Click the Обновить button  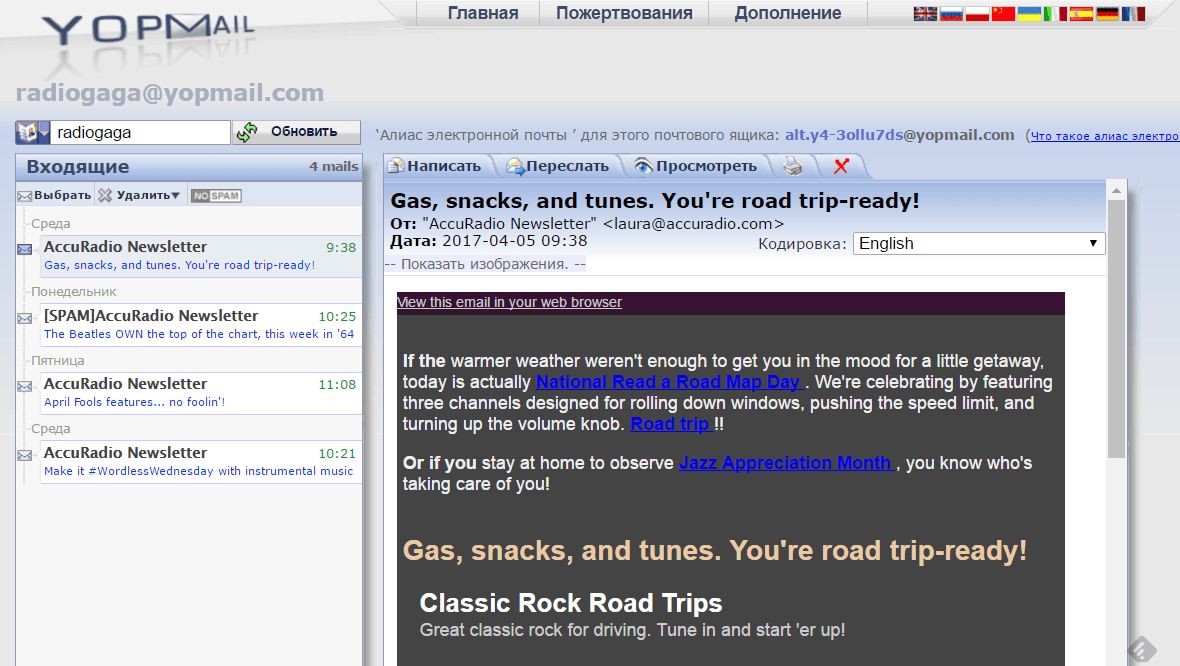[x=296, y=132]
